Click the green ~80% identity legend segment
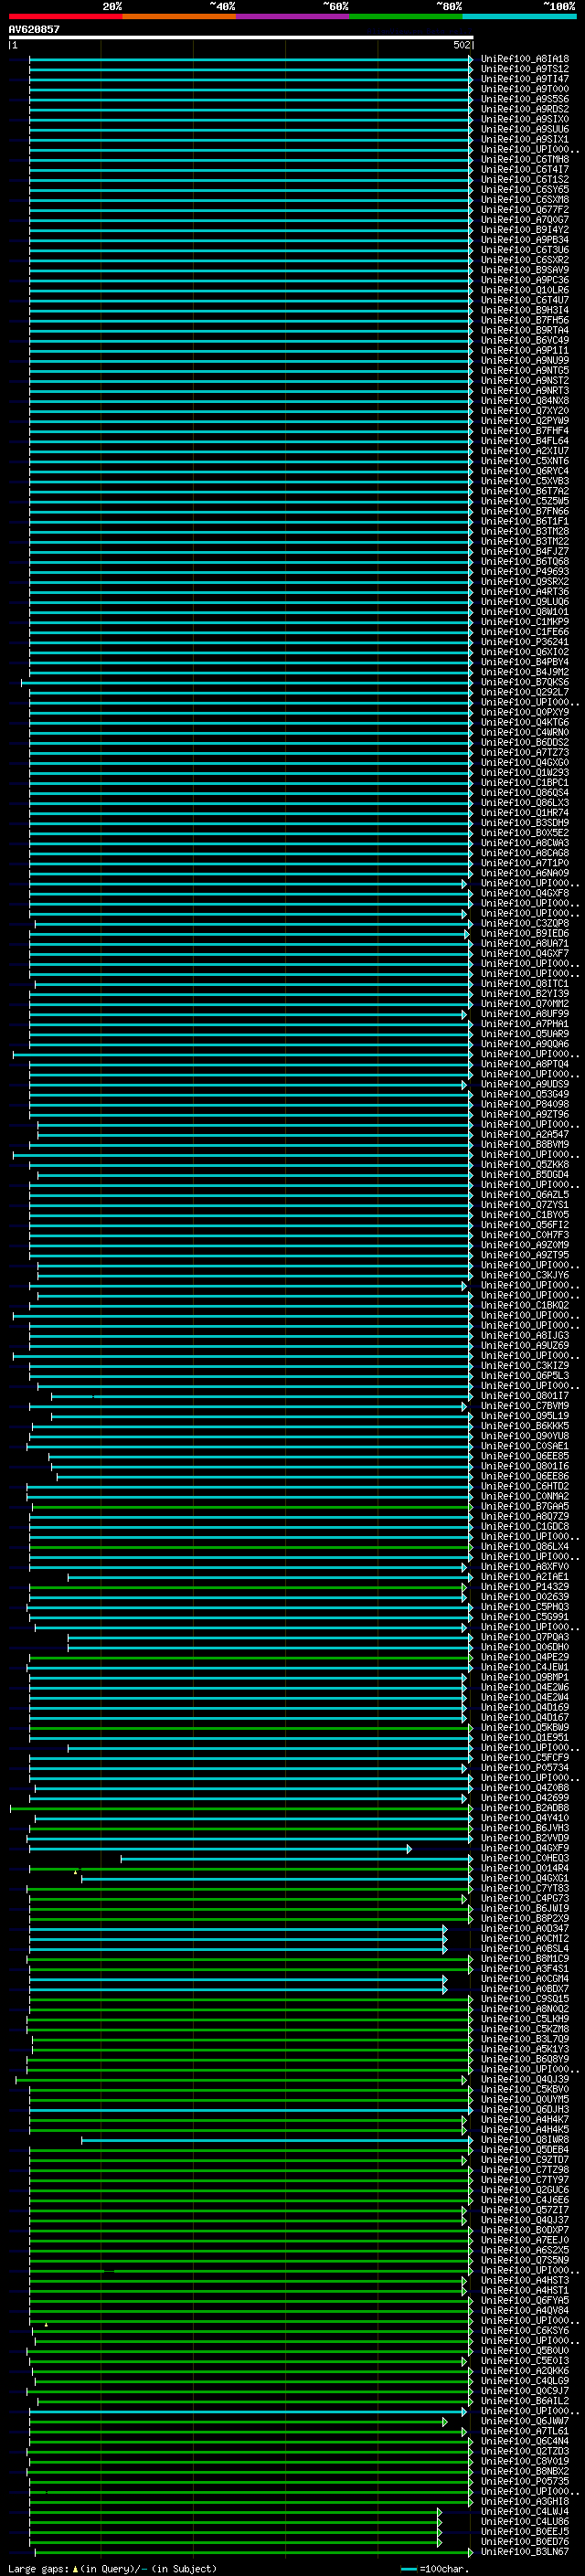This screenshot has width=585, height=2576. (406, 16)
